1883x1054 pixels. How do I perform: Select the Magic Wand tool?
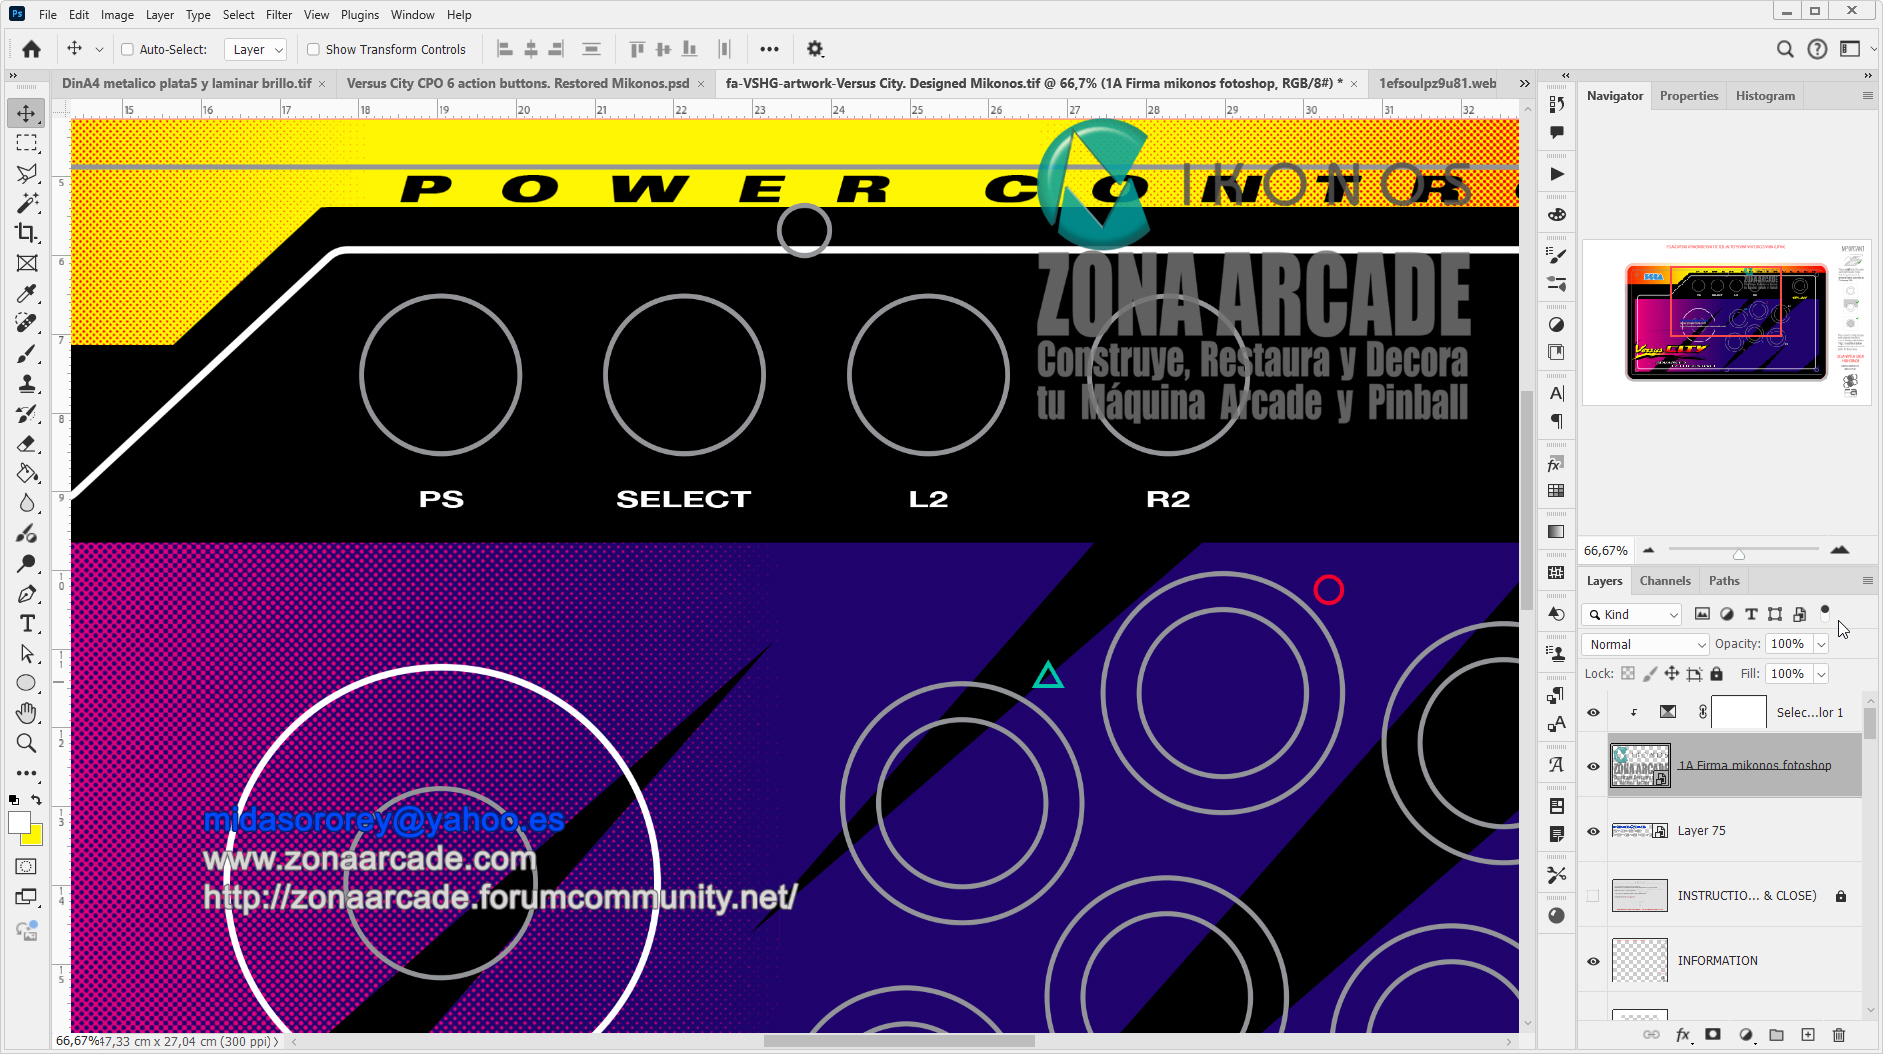(x=27, y=203)
